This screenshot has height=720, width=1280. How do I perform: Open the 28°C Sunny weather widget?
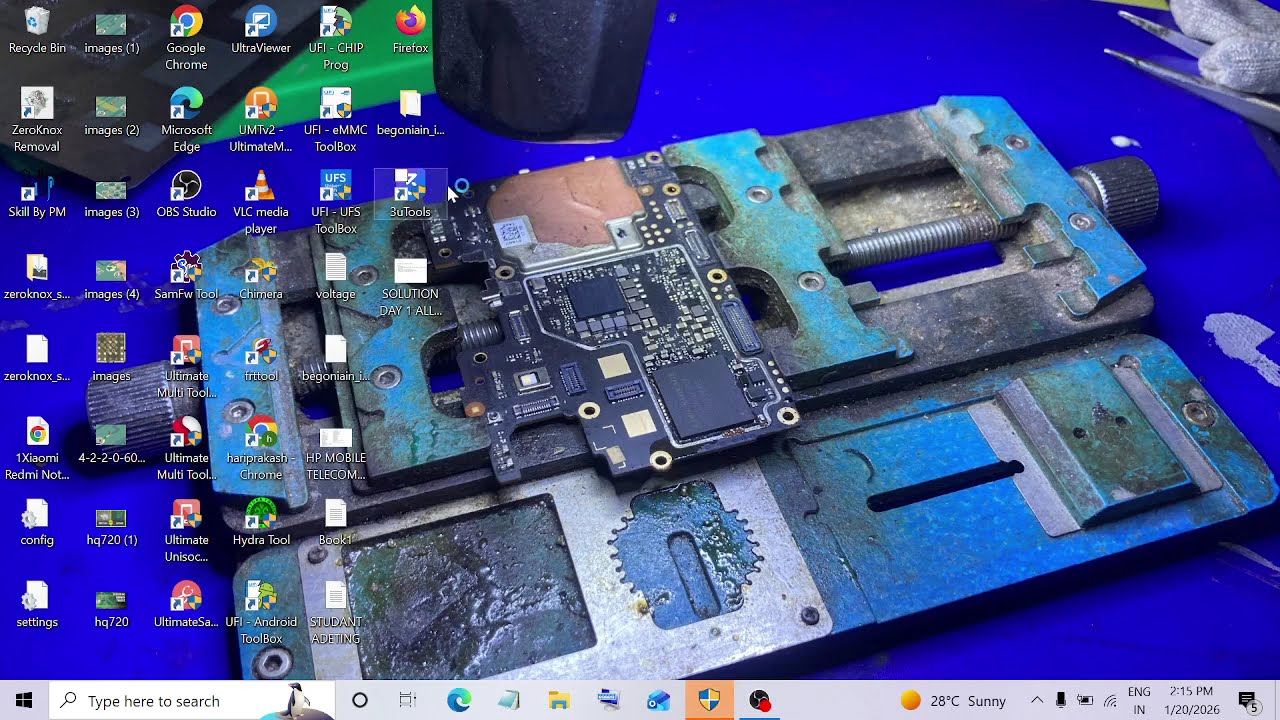(x=953, y=700)
